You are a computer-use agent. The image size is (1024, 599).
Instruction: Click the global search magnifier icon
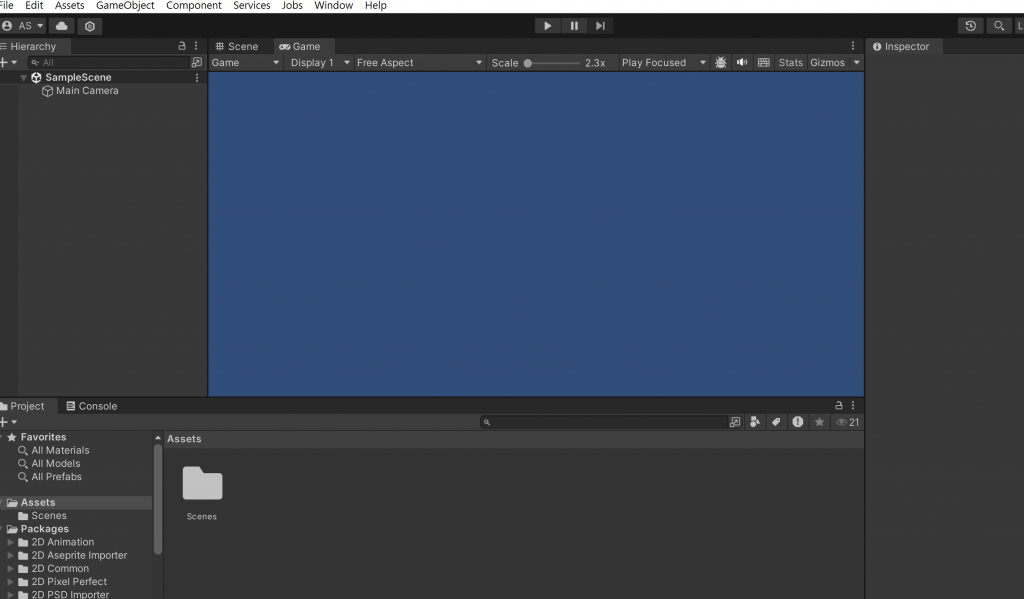pos(999,26)
